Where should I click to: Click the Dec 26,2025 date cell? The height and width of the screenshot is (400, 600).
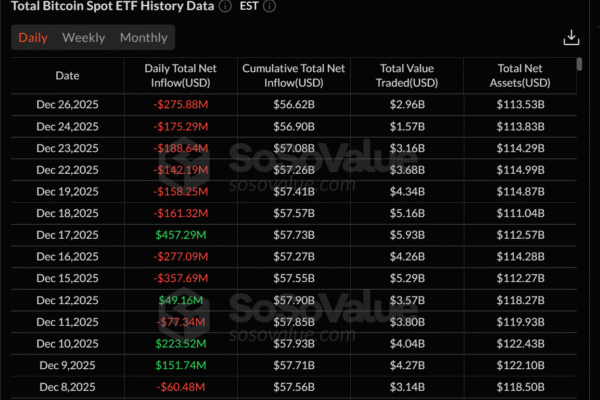point(67,104)
